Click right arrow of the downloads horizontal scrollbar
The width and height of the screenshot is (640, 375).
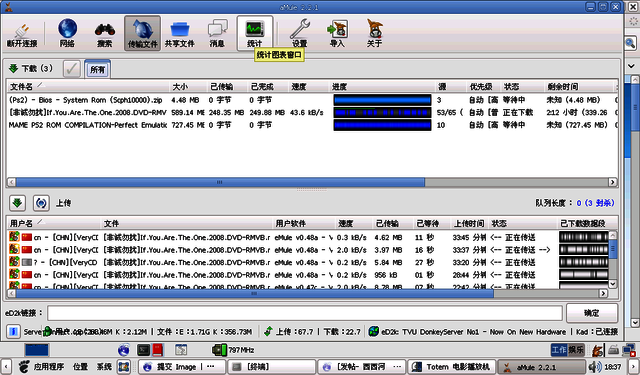612,182
